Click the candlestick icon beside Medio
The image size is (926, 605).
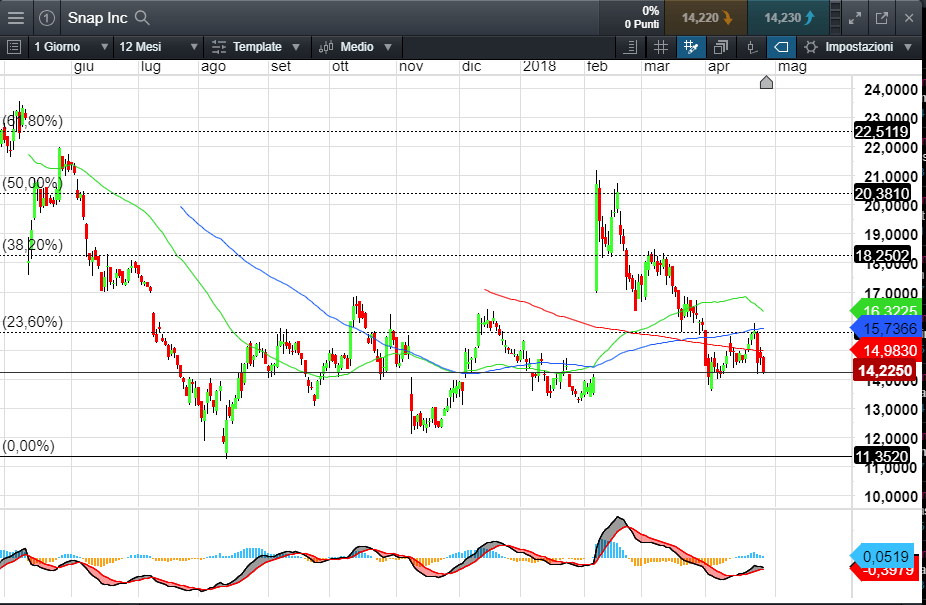325,47
